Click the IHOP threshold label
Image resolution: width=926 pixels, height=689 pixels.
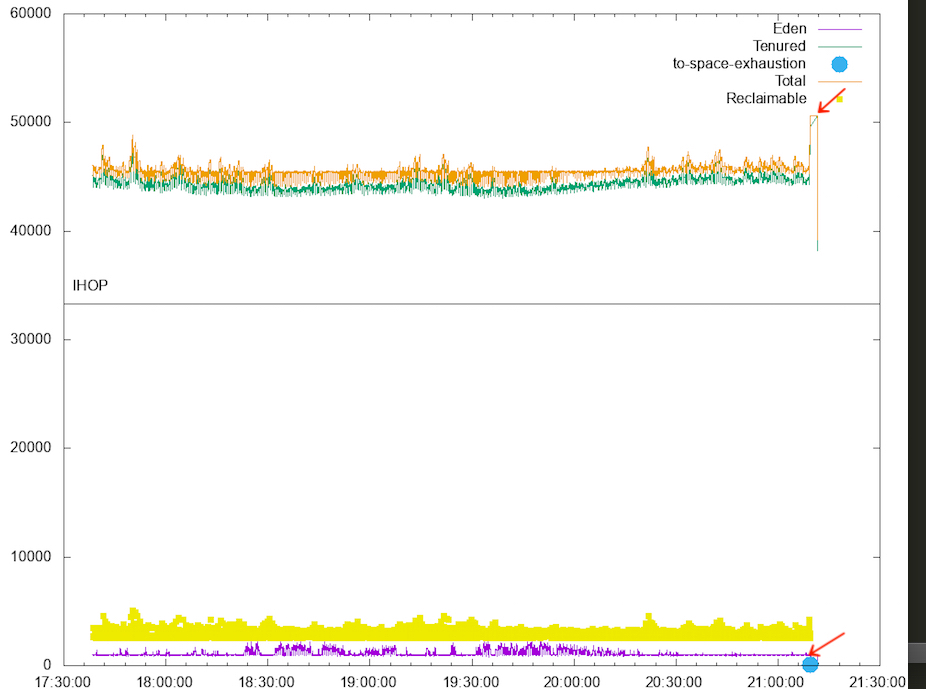[x=90, y=285]
